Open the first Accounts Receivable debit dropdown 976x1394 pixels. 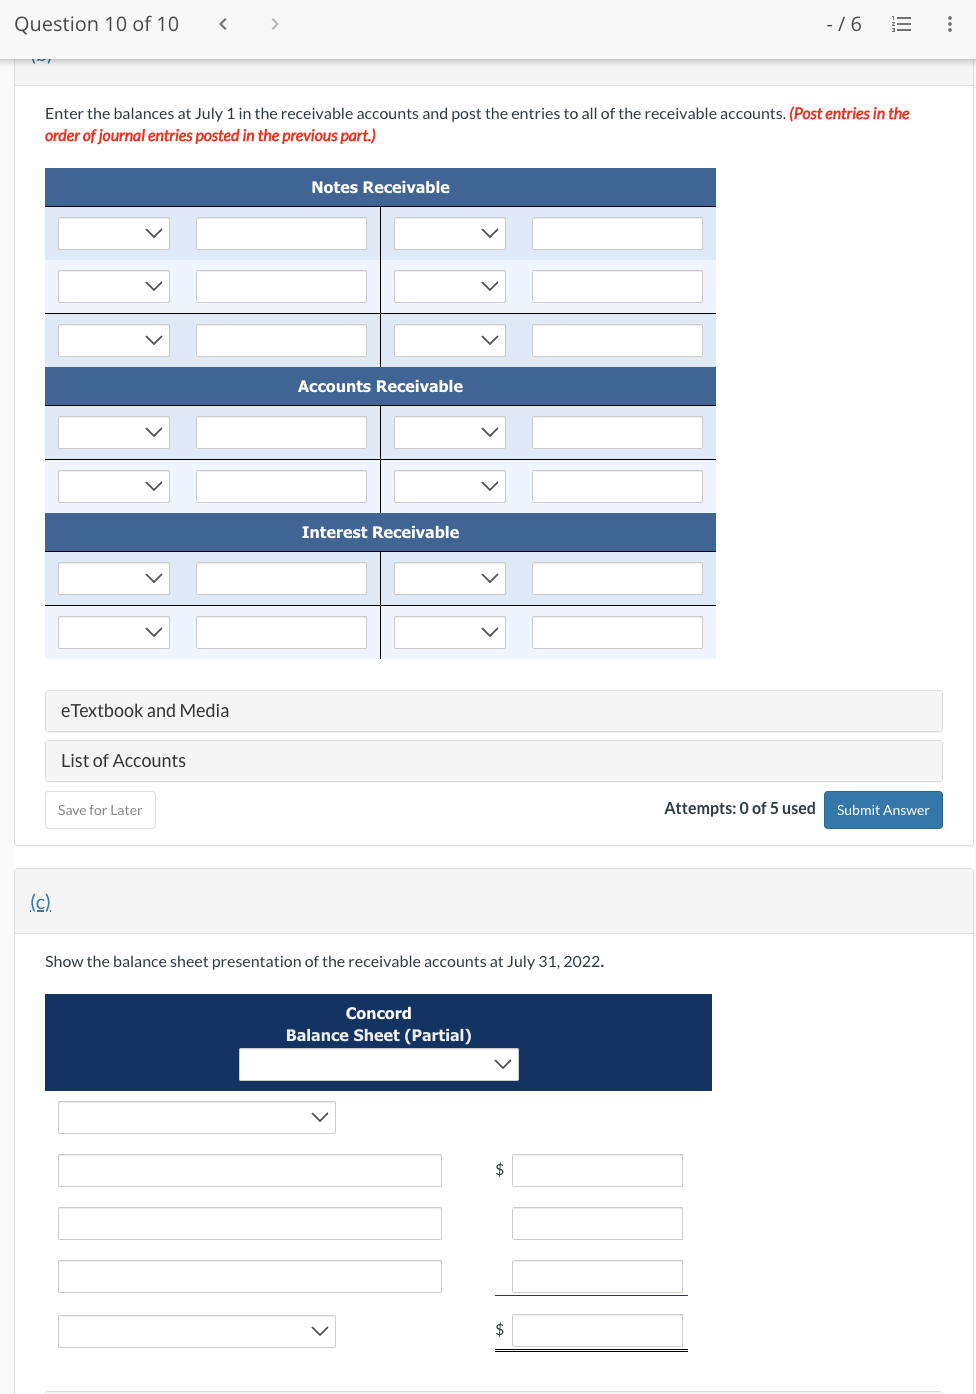(x=113, y=431)
